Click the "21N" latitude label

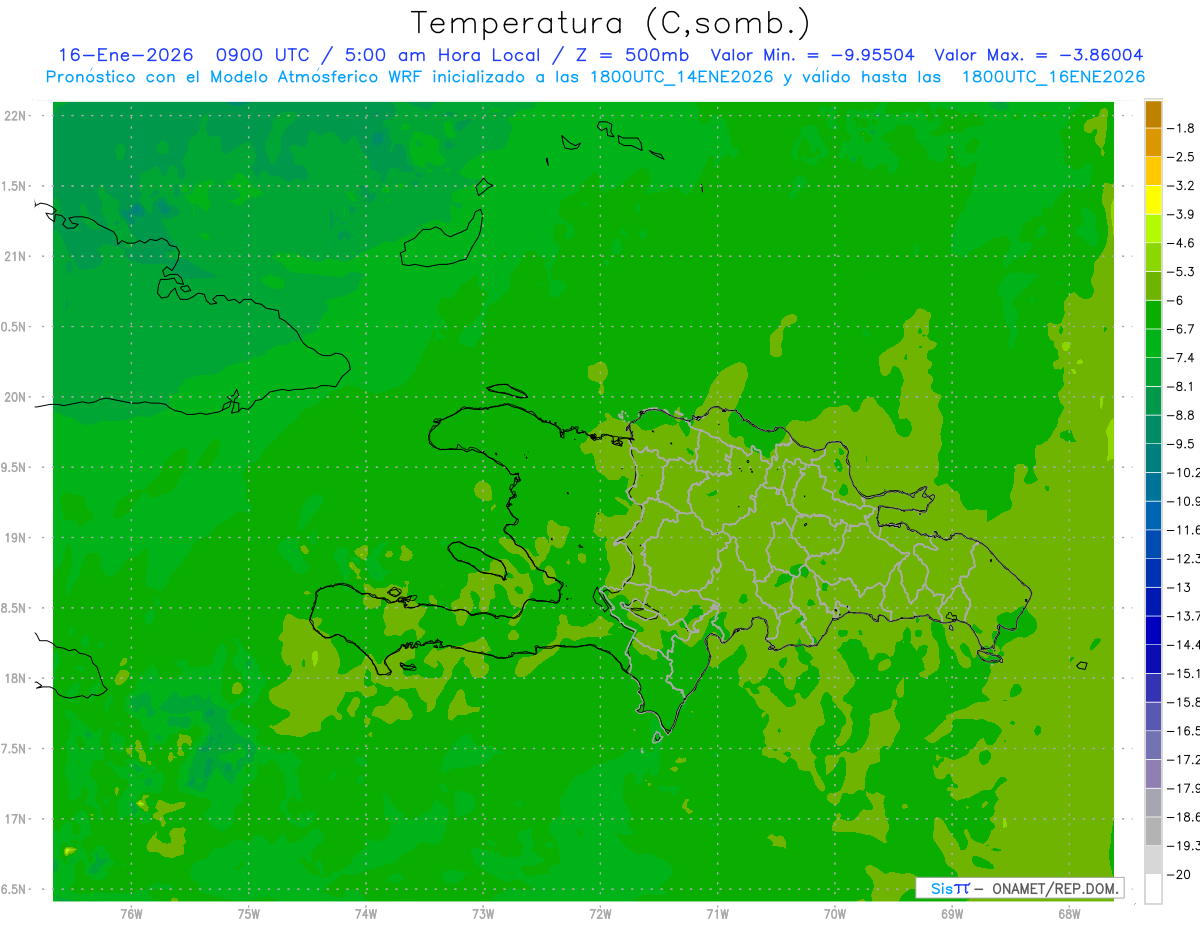tap(16, 257)
